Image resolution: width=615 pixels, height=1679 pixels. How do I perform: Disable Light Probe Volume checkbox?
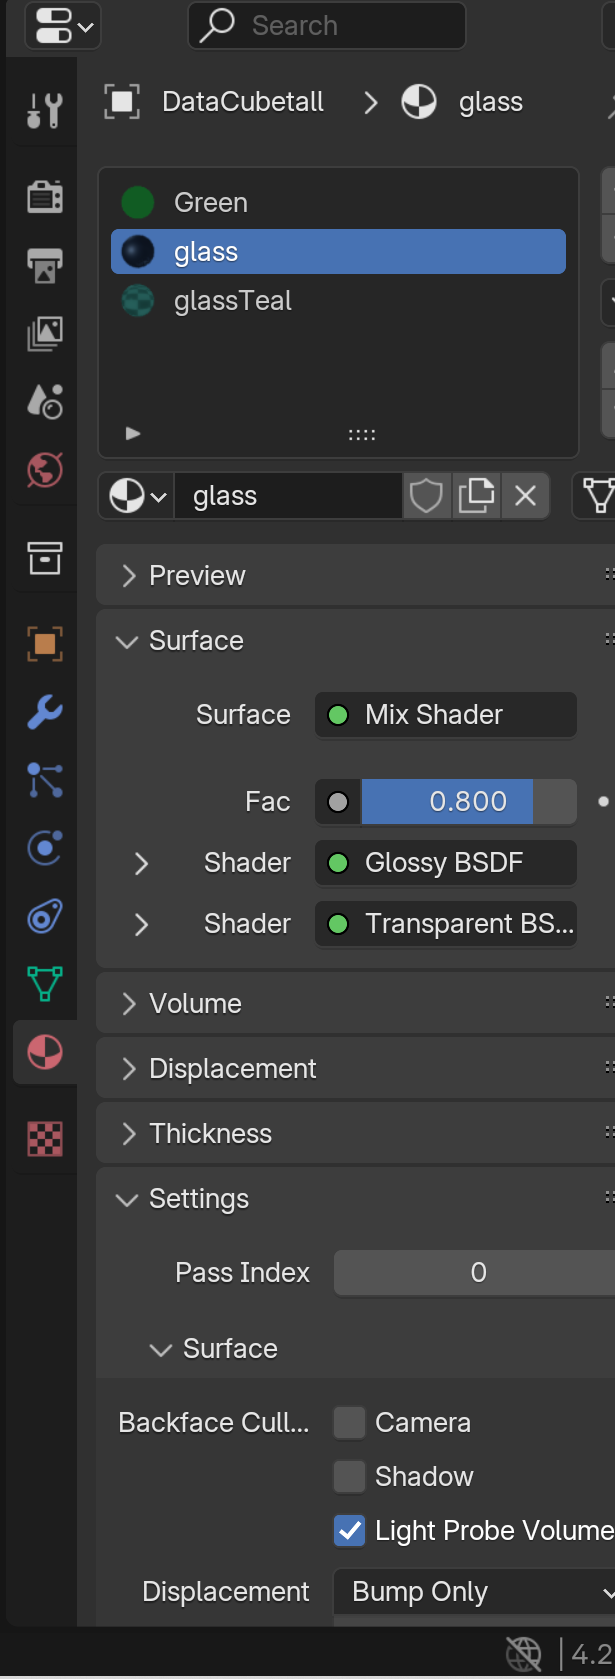click(349, 1530)
